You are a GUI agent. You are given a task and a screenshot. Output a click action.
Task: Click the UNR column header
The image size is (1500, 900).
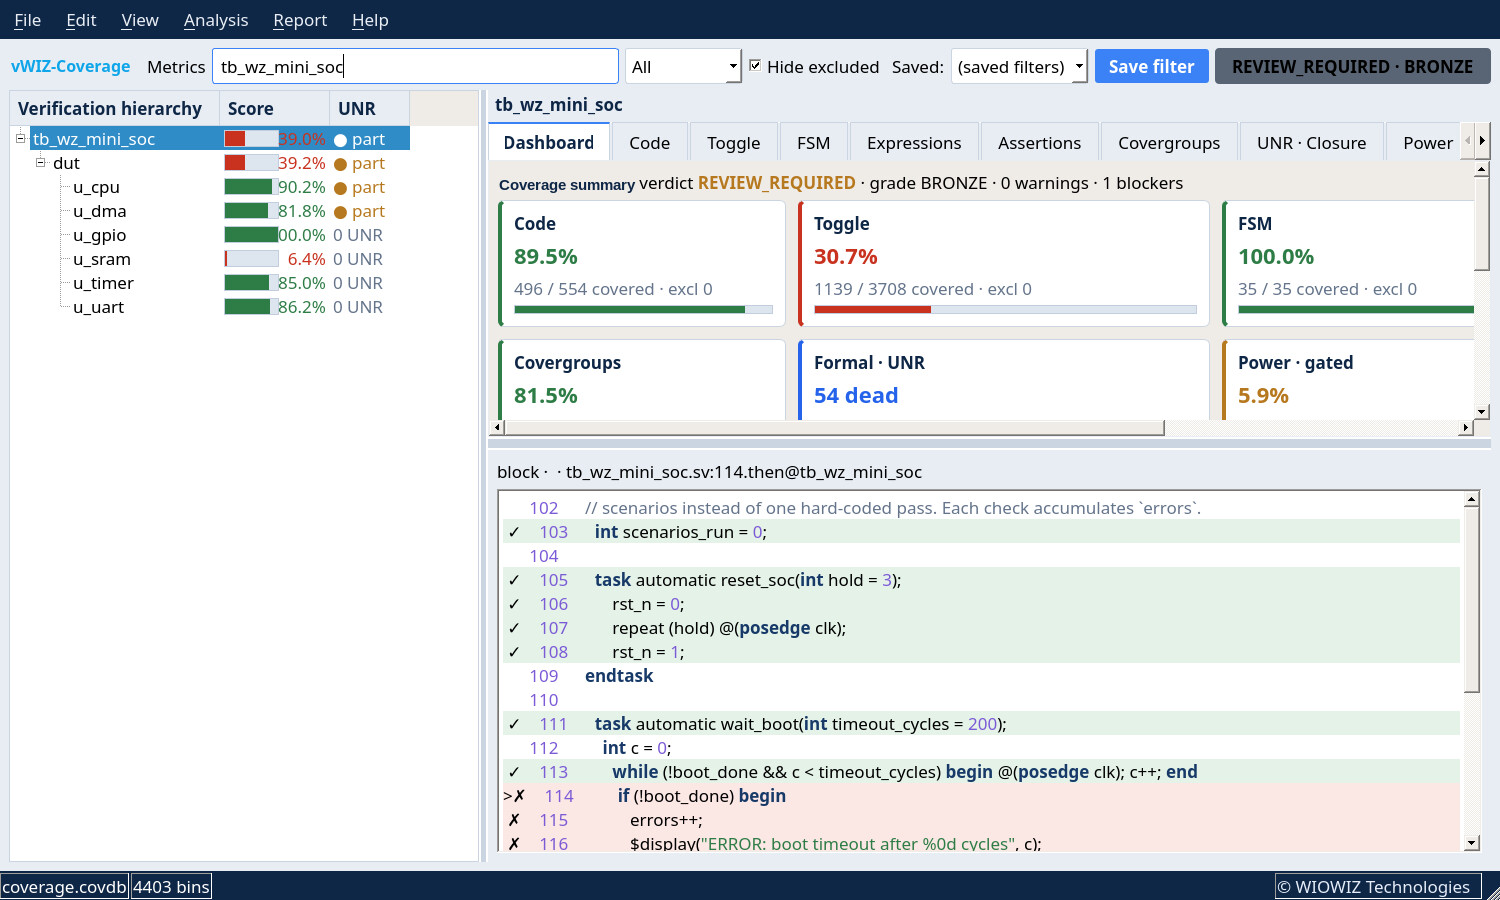370,108
